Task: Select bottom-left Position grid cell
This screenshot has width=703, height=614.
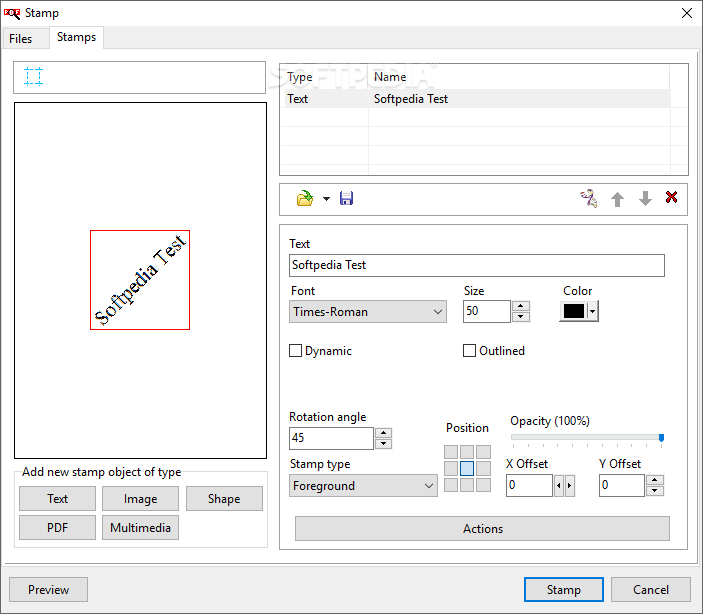Action: [451, 485]
